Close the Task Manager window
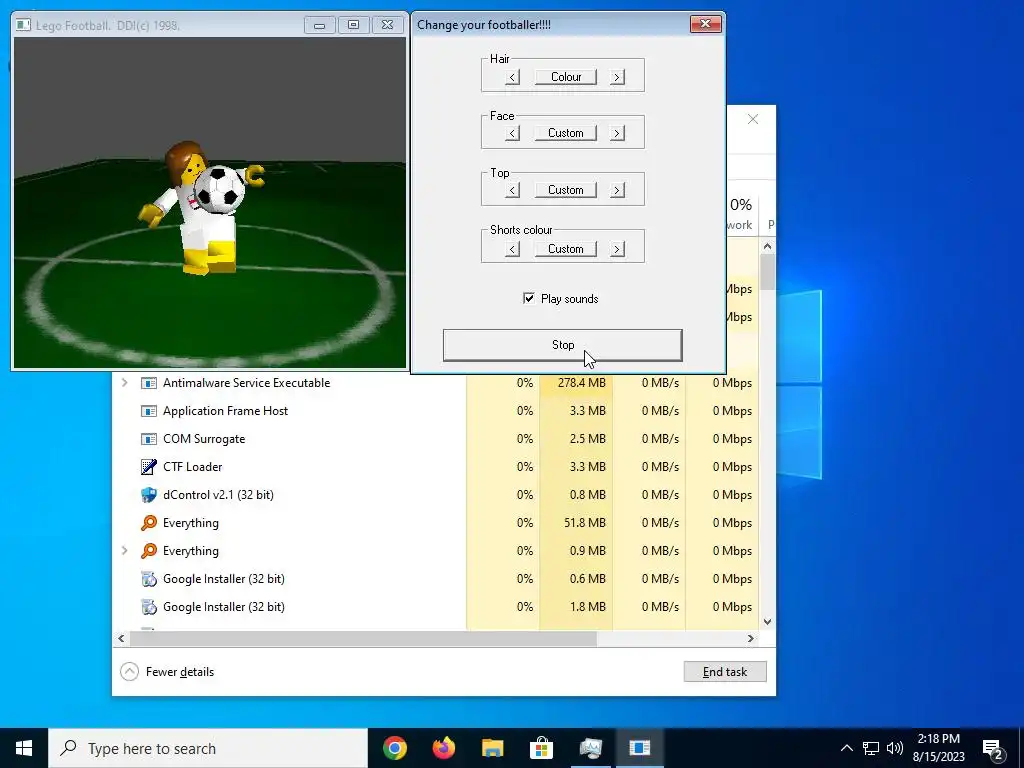 pos(753,119)
